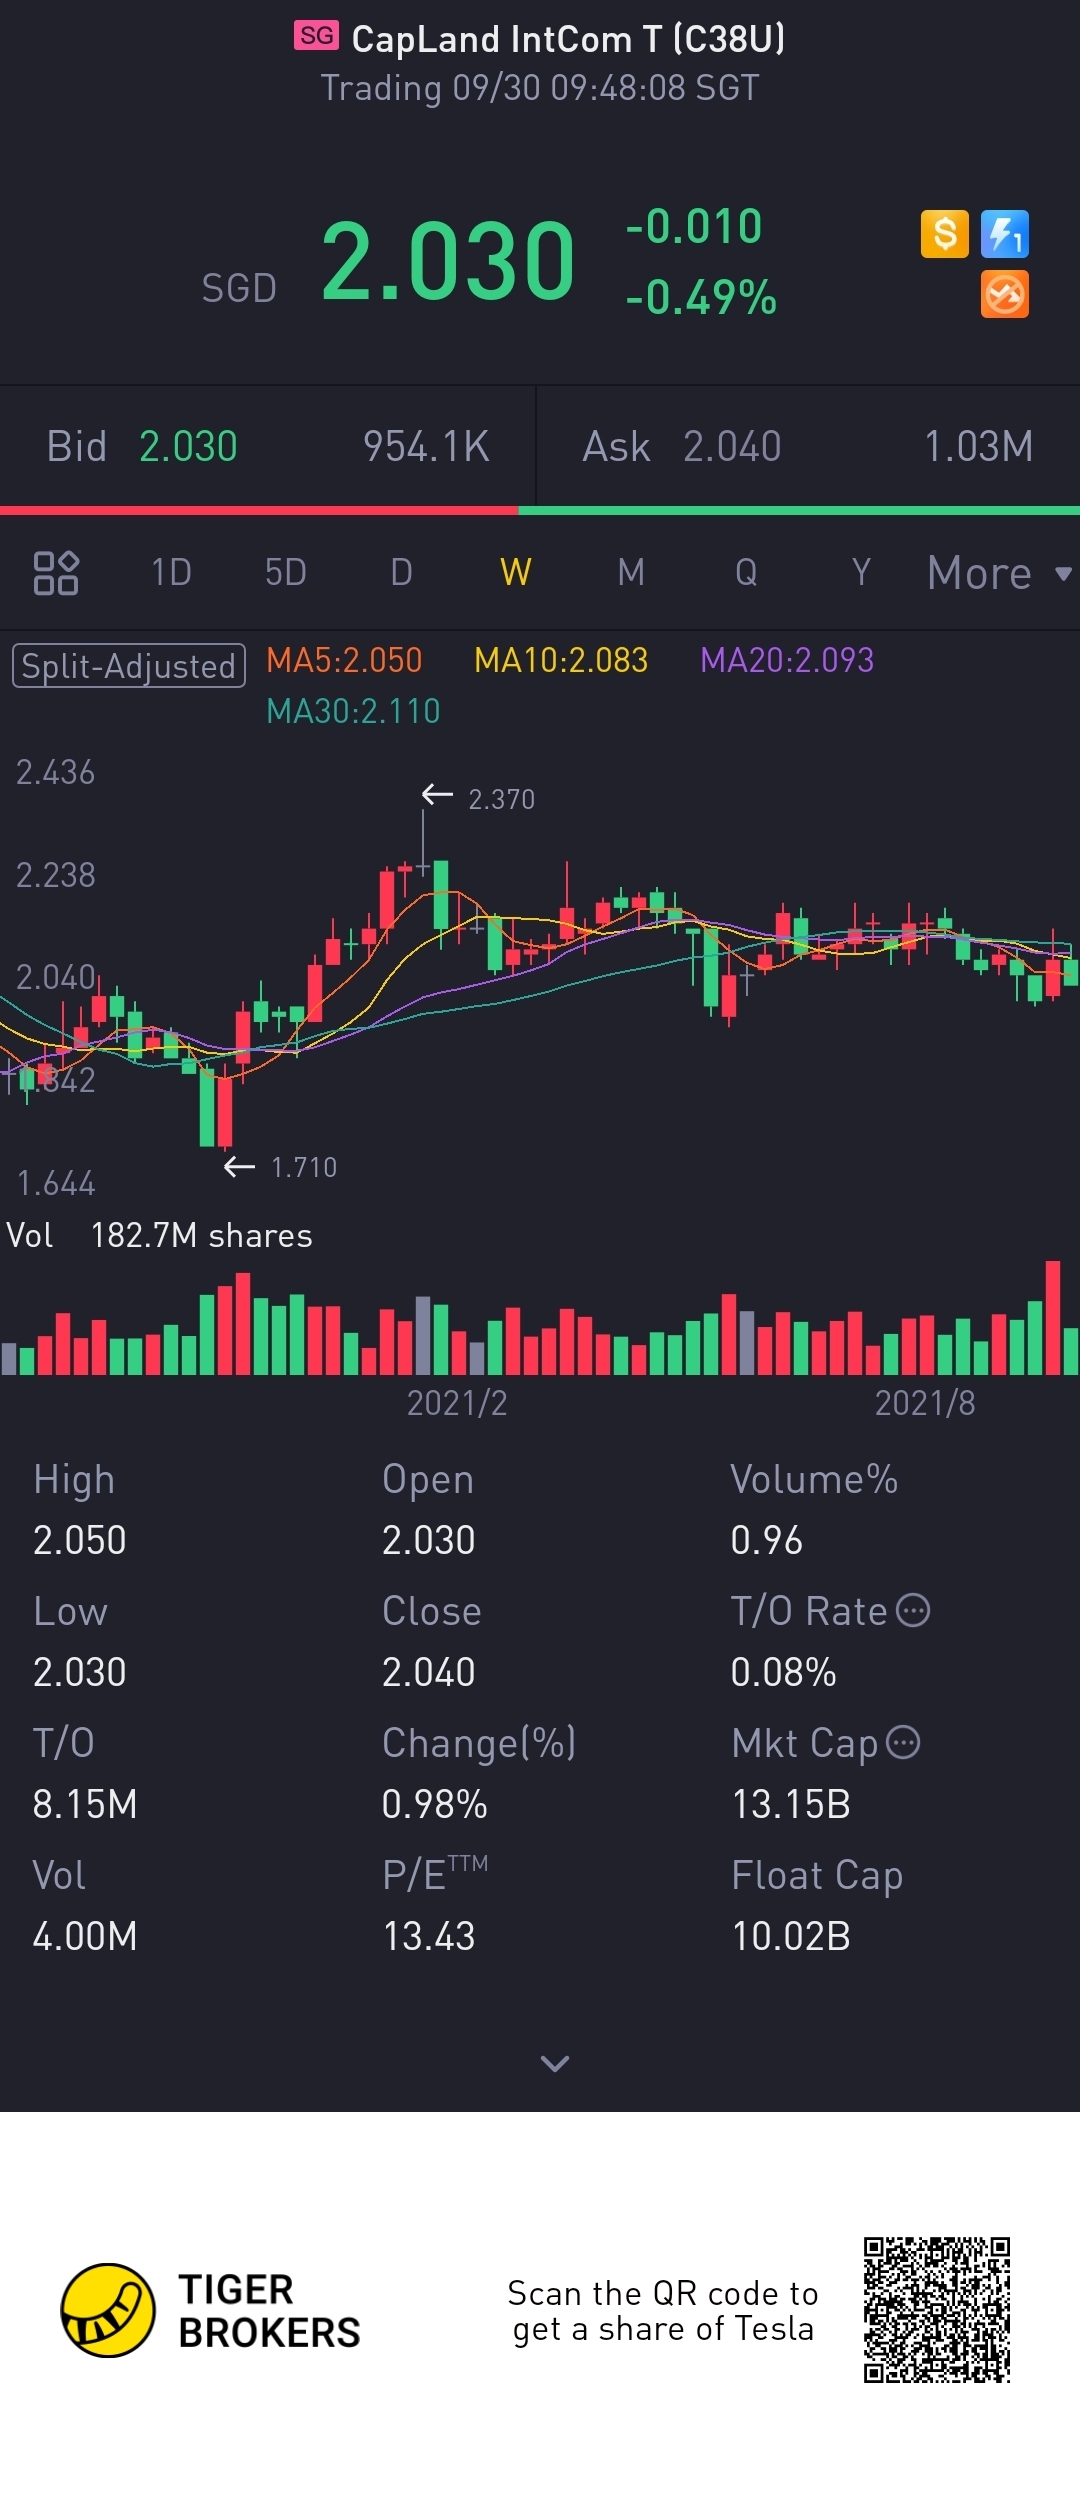Viewport: 1080px width, 2509px height.
Task: Select the M monthly chart tab
Action: coord(631,573)
